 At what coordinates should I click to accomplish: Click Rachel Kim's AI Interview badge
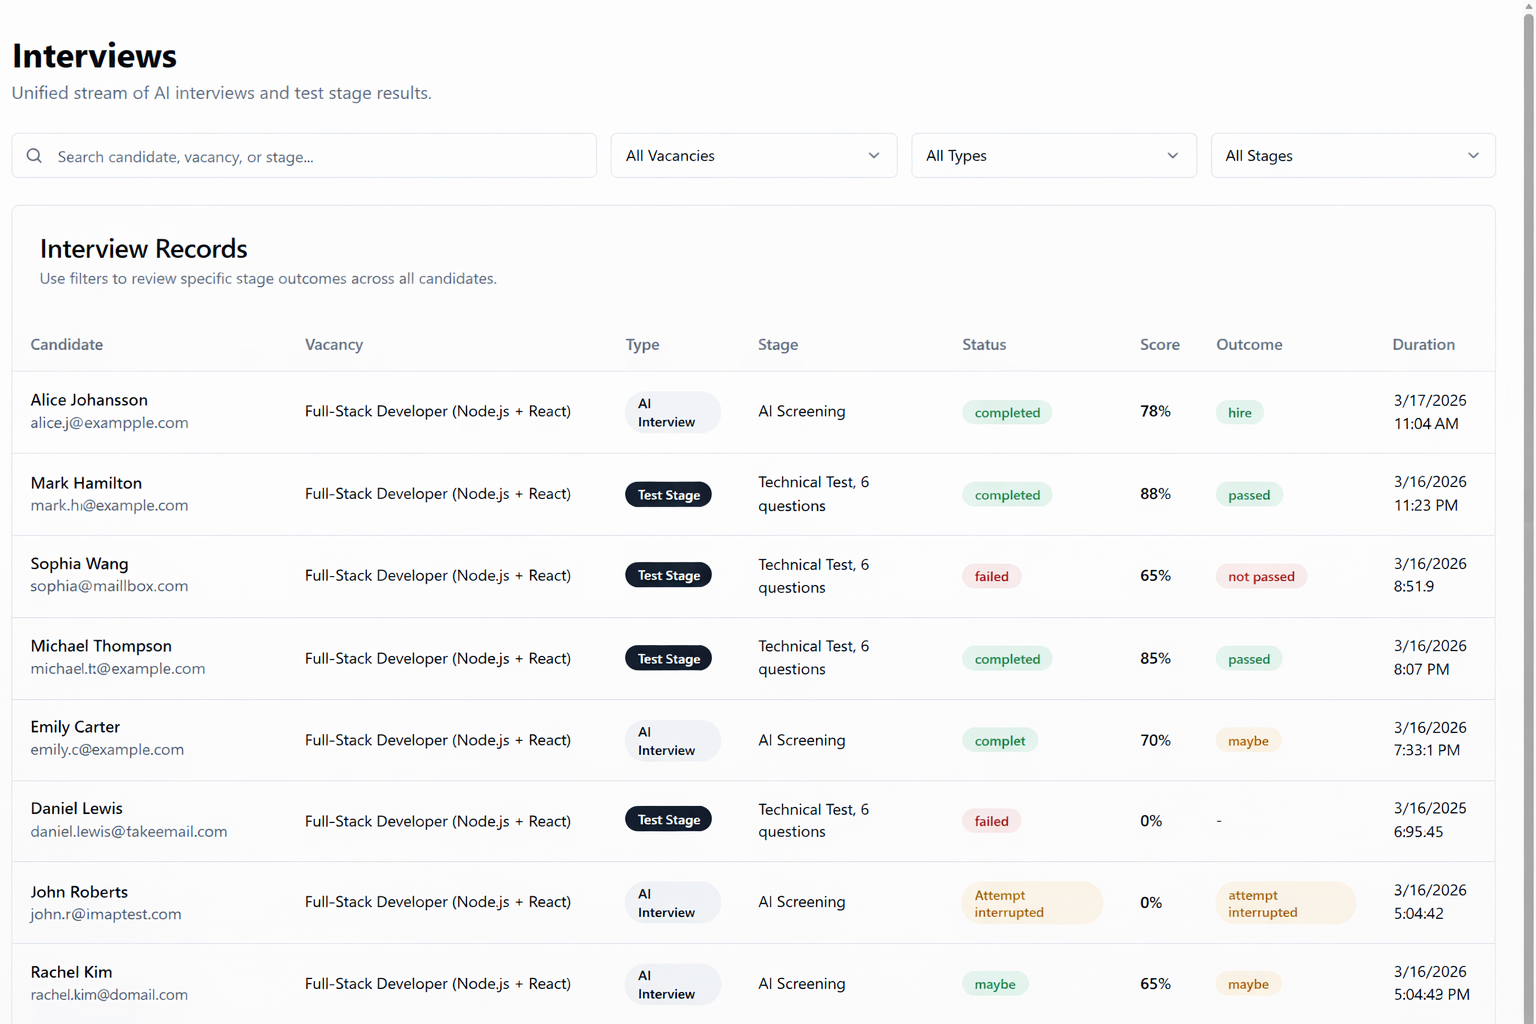[673, 984]
